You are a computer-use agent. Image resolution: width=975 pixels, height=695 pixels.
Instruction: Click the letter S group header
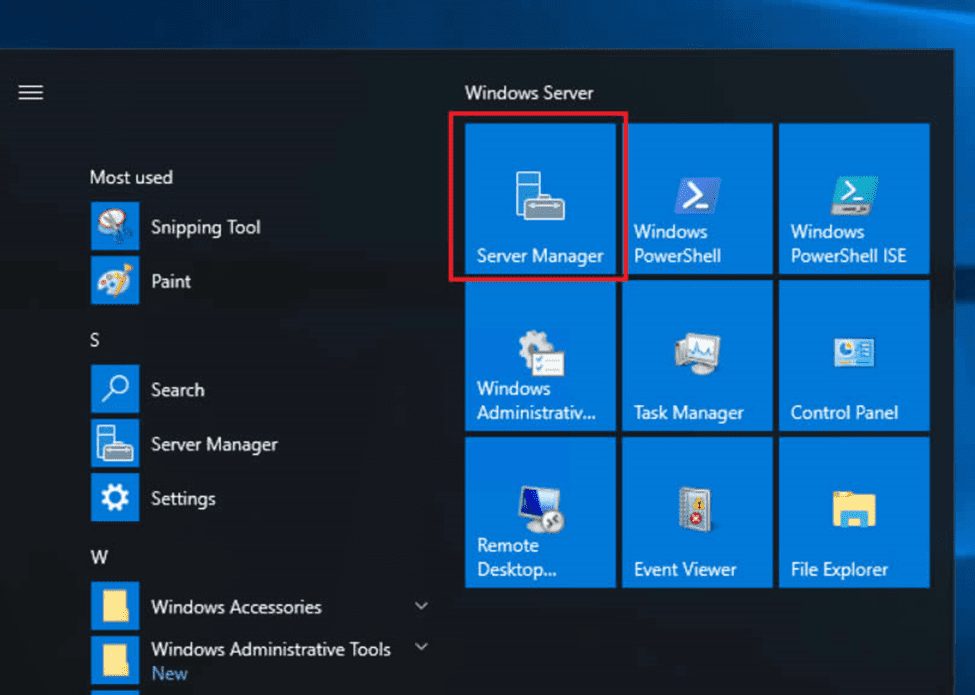[x=95, y=340]
